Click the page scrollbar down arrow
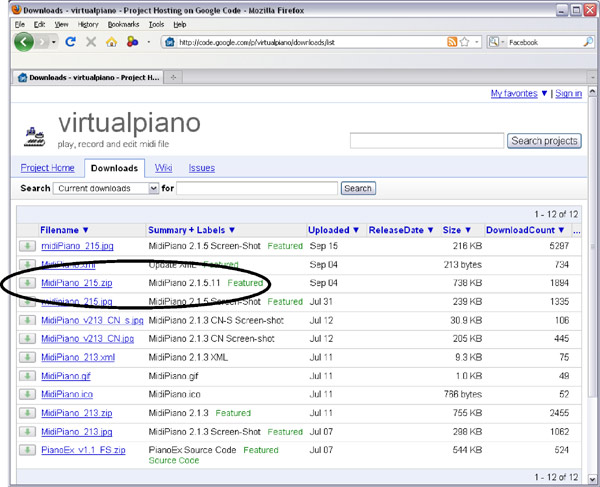 [x=592, y=479]
